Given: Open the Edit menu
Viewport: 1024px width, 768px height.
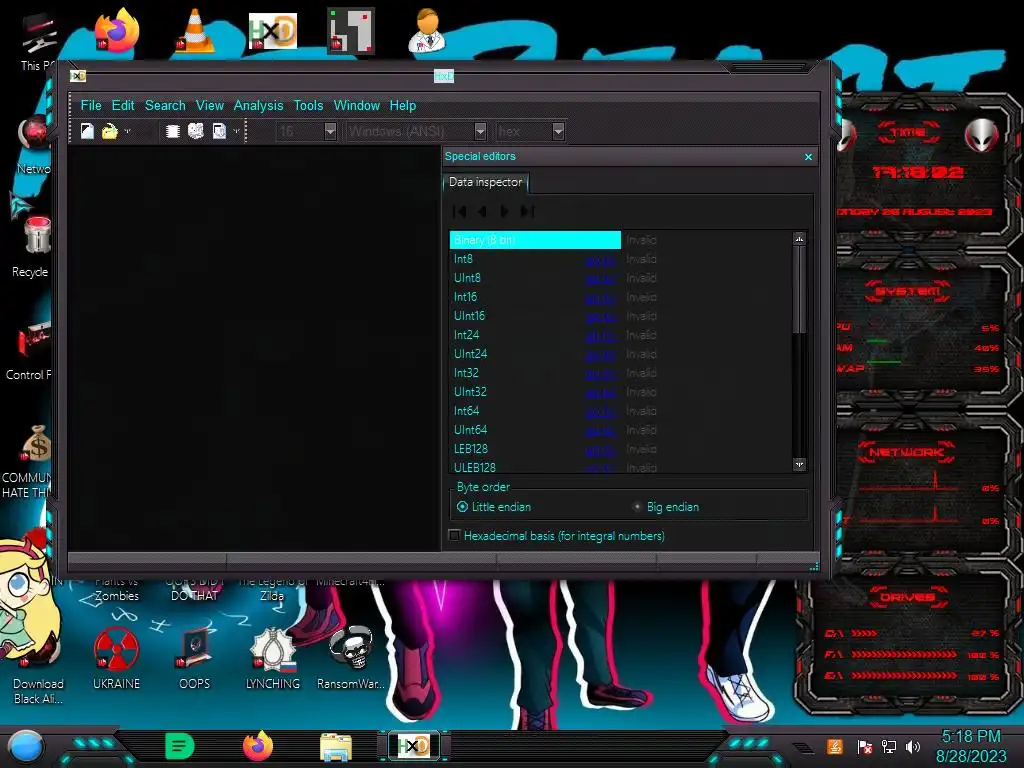Looking at the screenshot, I should [x=123, y=105].
